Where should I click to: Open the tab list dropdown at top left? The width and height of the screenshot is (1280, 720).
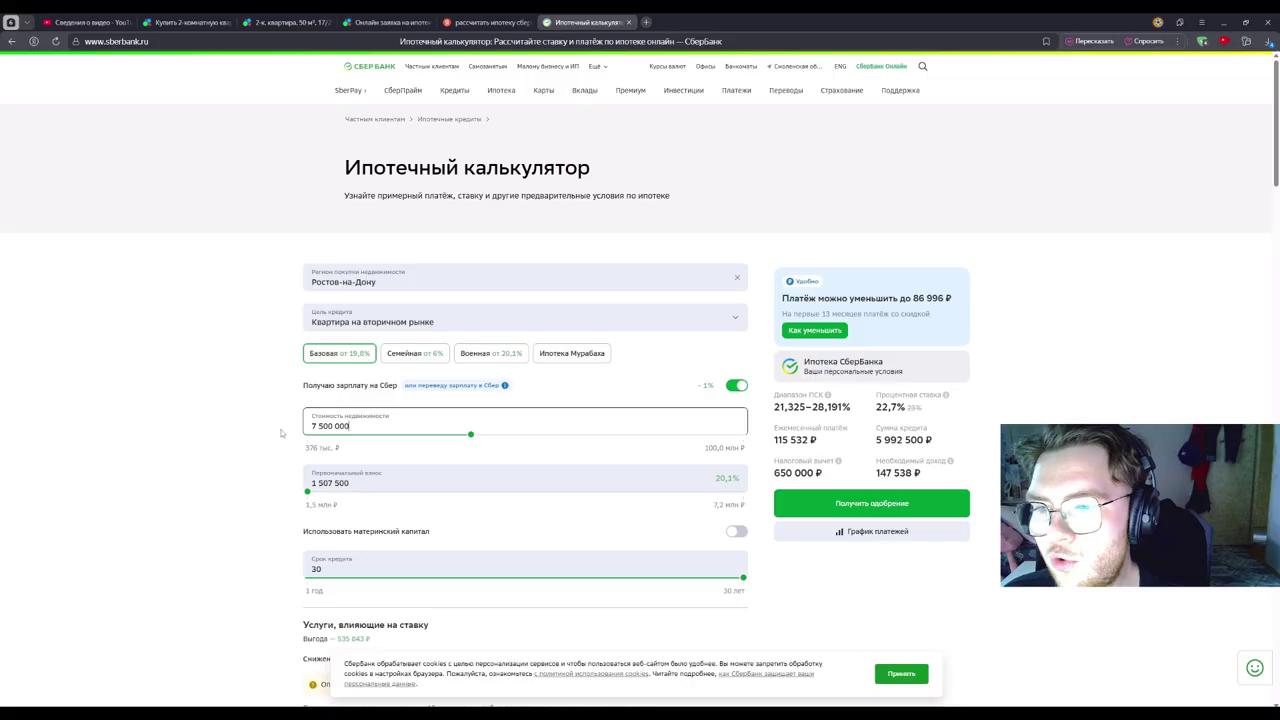(x=27, y=22)
